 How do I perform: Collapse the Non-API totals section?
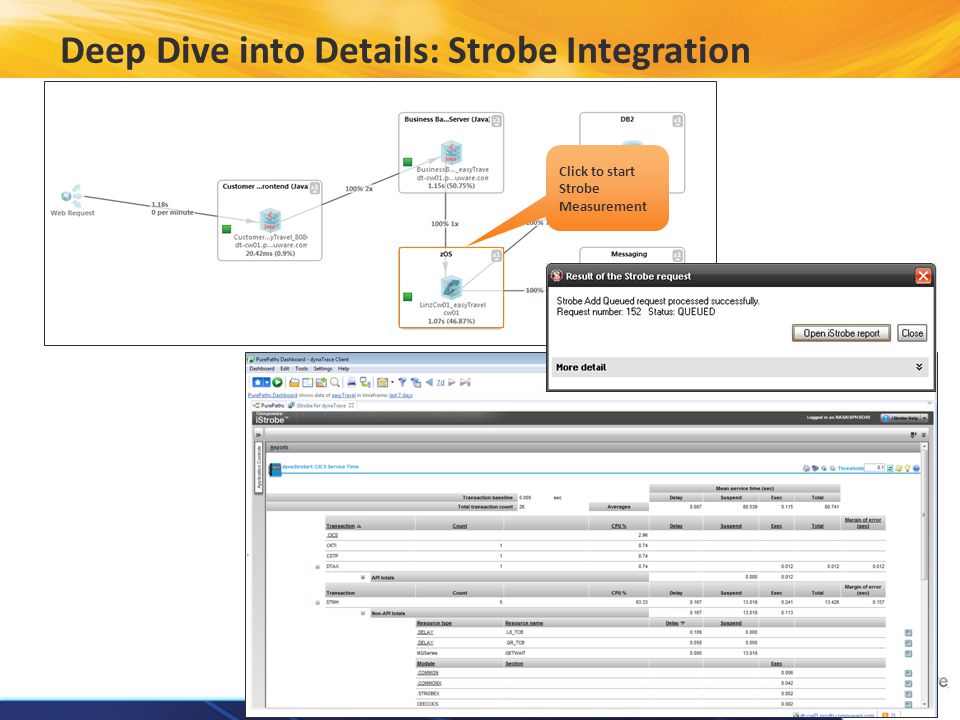363,613
